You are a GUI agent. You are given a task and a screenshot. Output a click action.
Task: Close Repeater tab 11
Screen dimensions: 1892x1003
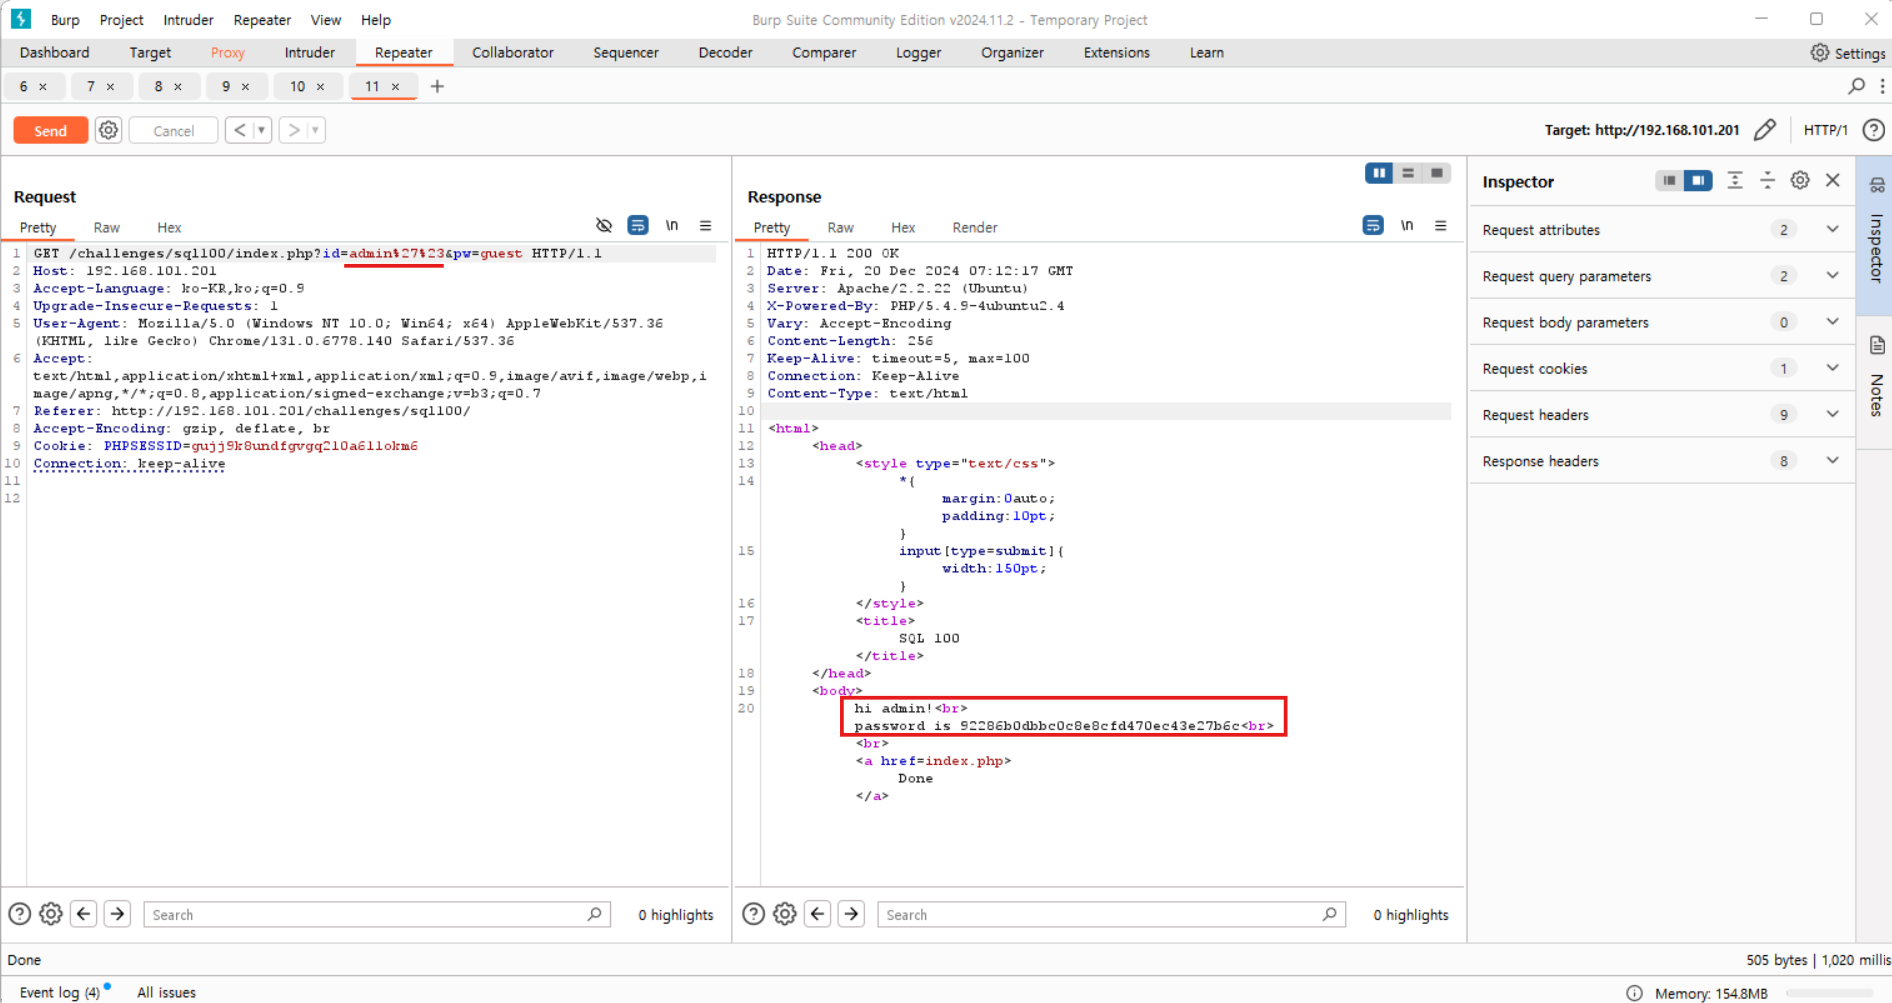tap(396, 87)
